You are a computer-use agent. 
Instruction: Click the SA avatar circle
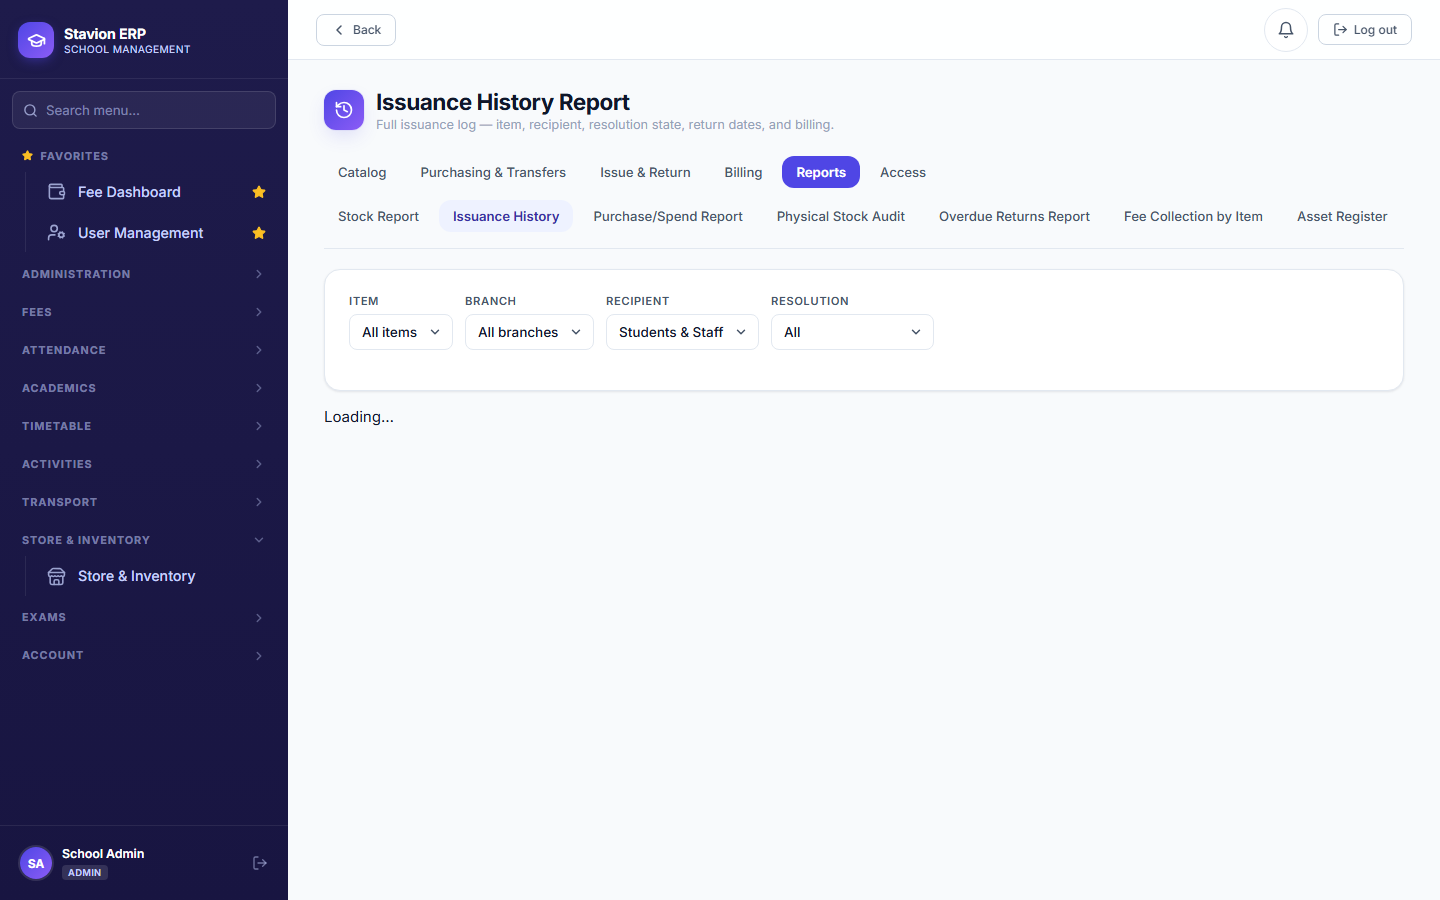36,863
